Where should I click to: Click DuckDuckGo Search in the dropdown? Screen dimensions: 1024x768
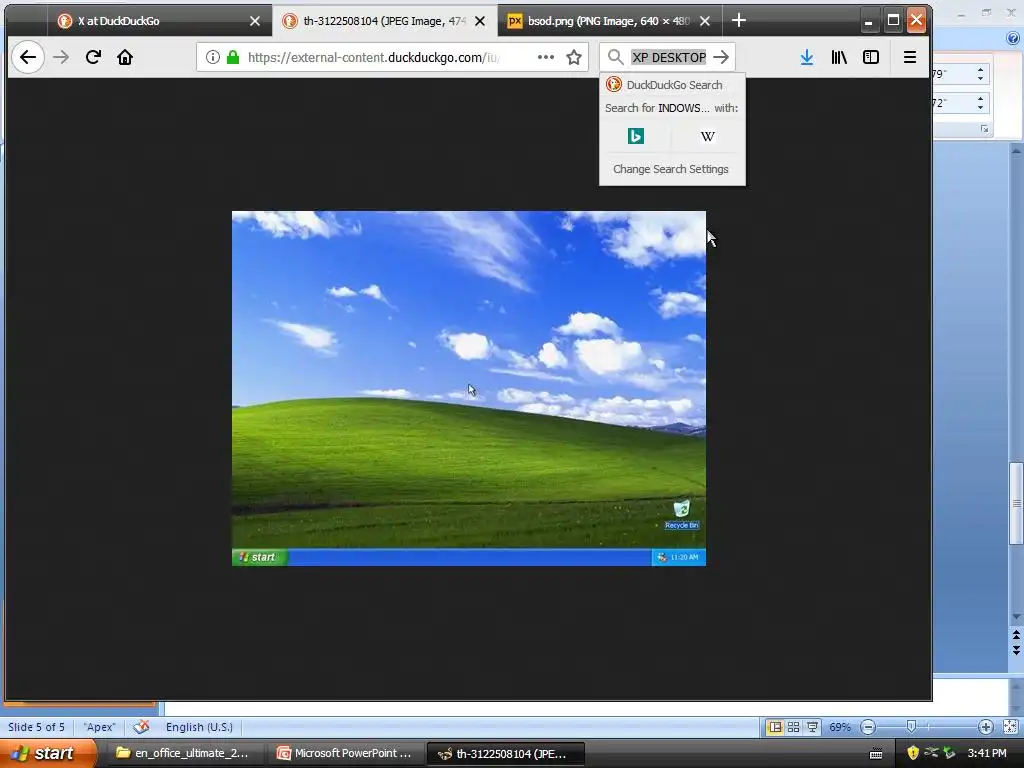[672, 85]
